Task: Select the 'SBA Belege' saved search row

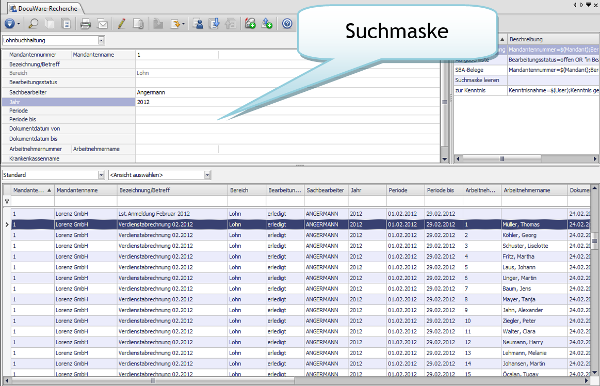Action: (x=526, y=70)
